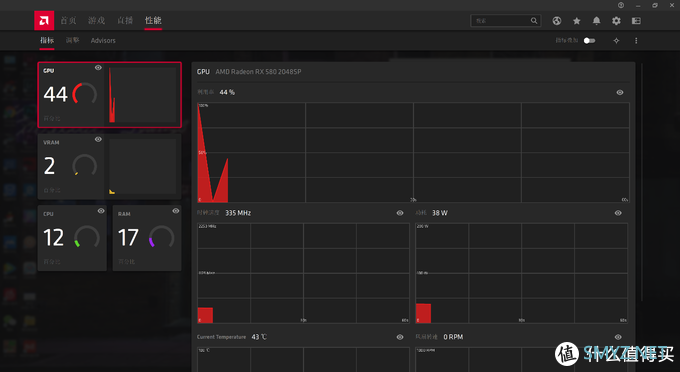Hide 335 MHz clock speed graph
The image size is (680, 372).
[400, 213]
